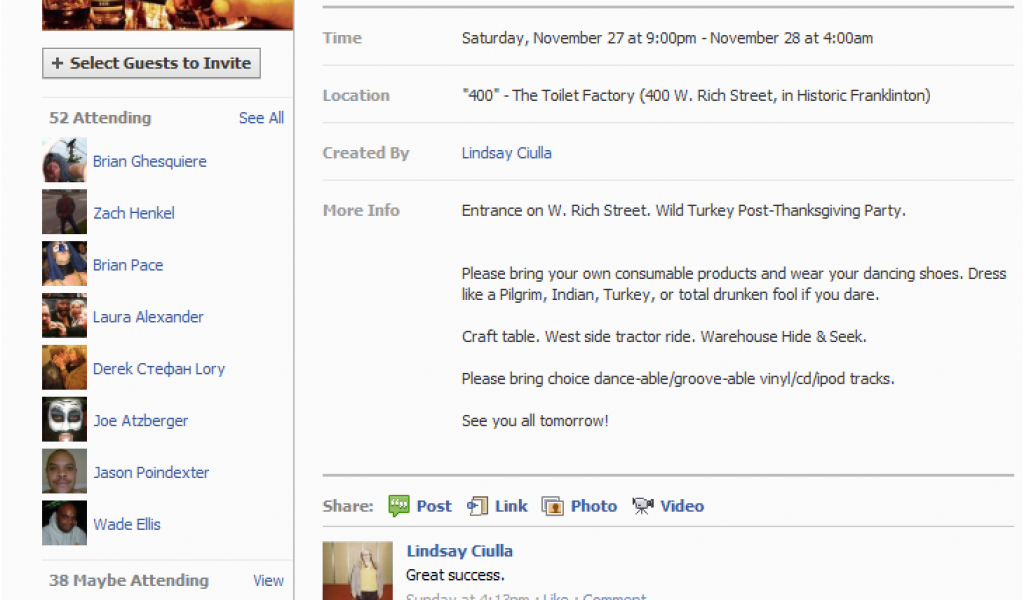Open Wade Ellis's profile name link
This screenshot has width=1024, height=600.
(127, 524)
